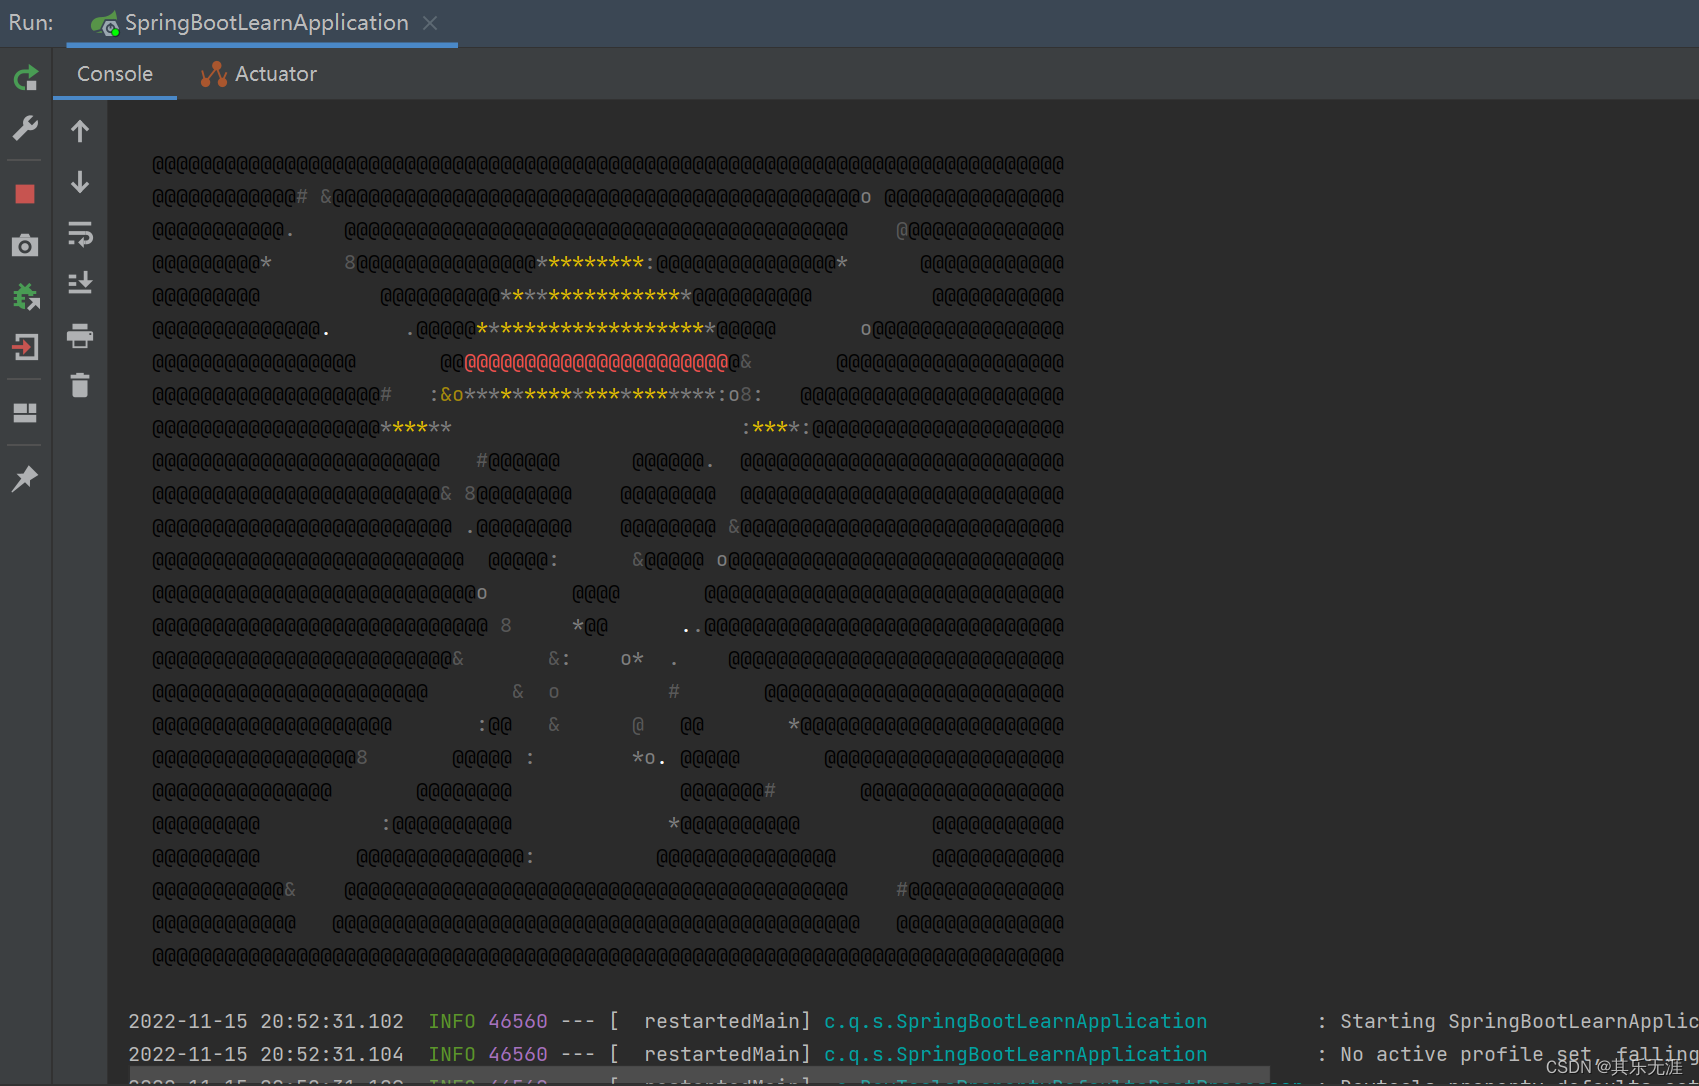Toggle scroll to end of console

(x=80, y=284)
